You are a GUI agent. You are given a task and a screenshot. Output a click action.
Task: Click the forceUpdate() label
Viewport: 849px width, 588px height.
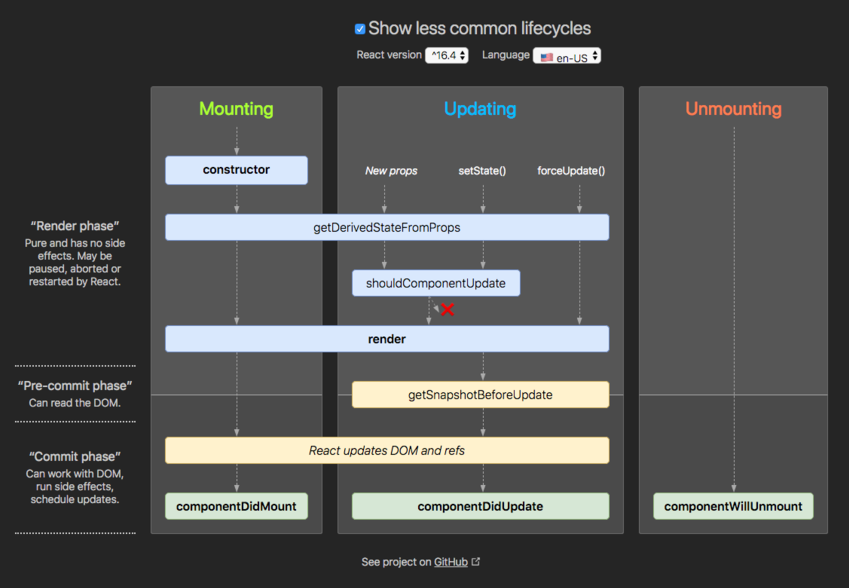coord(571,171)
